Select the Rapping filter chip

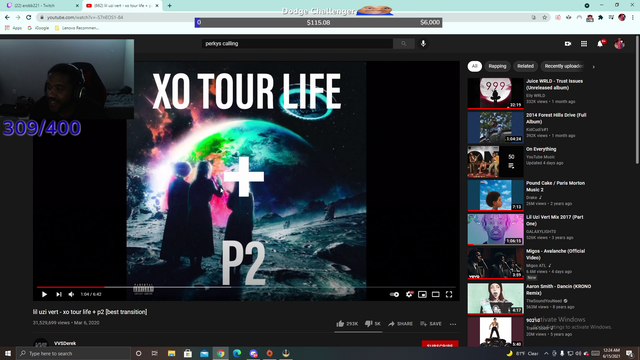497,66
